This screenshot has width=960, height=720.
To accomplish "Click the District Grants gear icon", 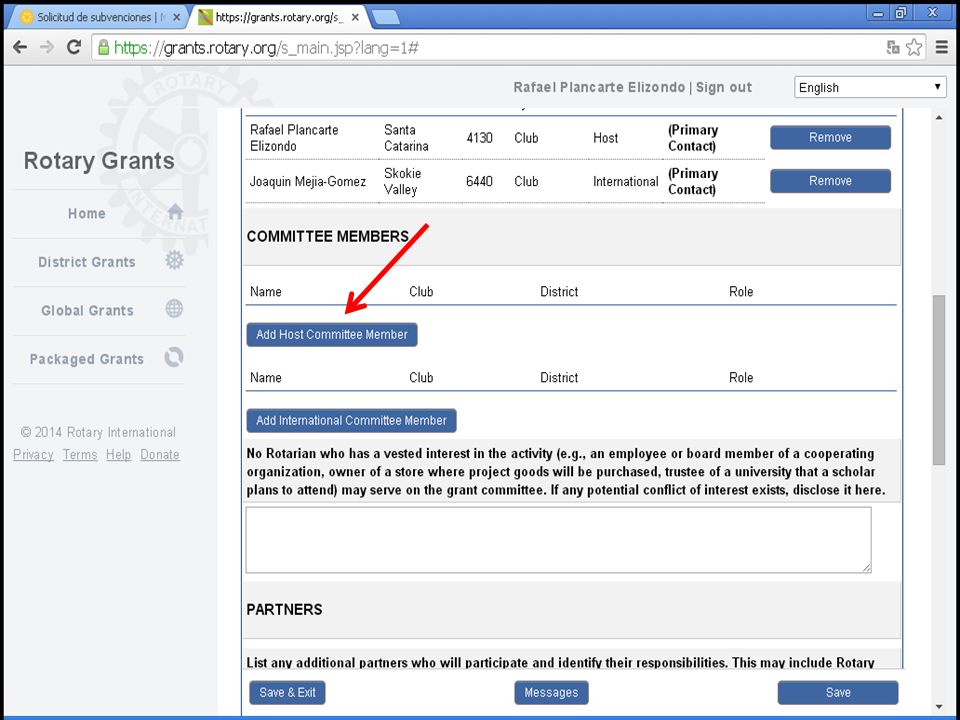I will (174, 260).
